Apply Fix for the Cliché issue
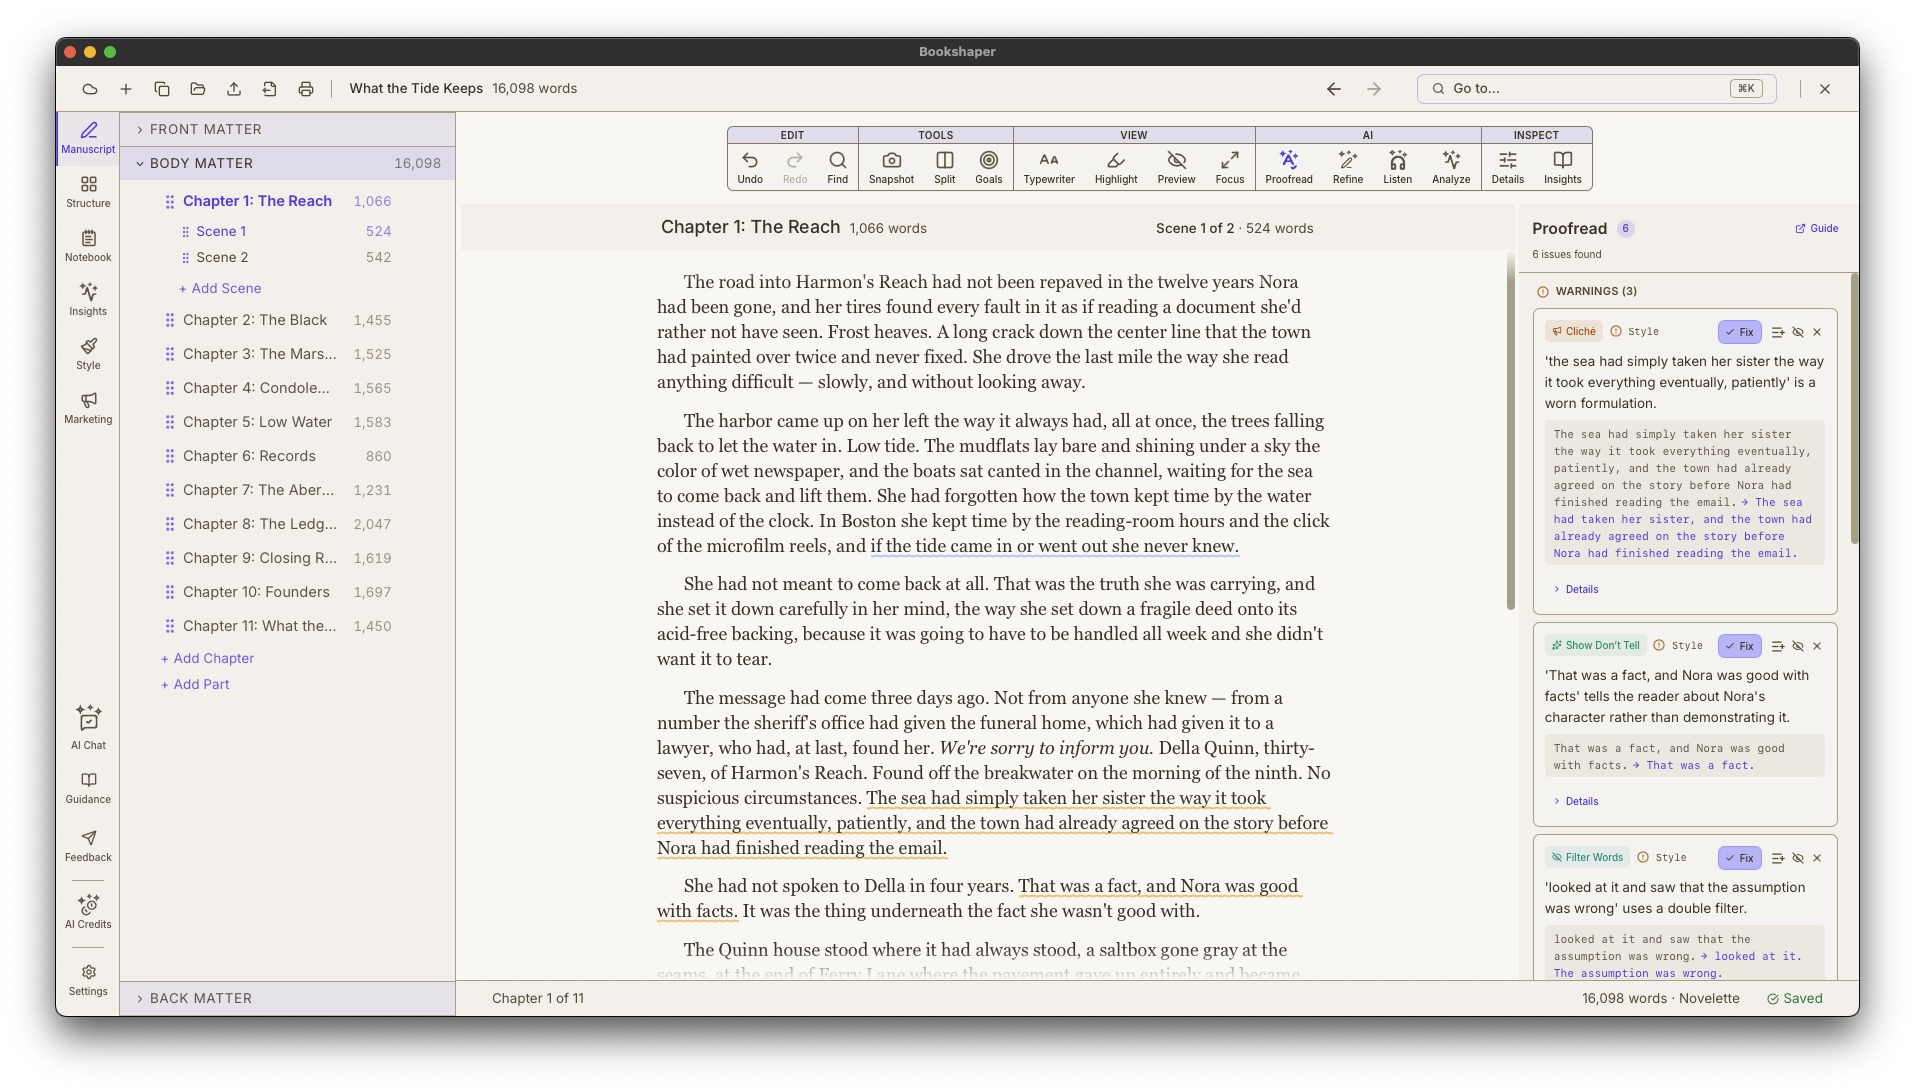The width and height of the screenshot is (1915, 1090). (1740, 332)
